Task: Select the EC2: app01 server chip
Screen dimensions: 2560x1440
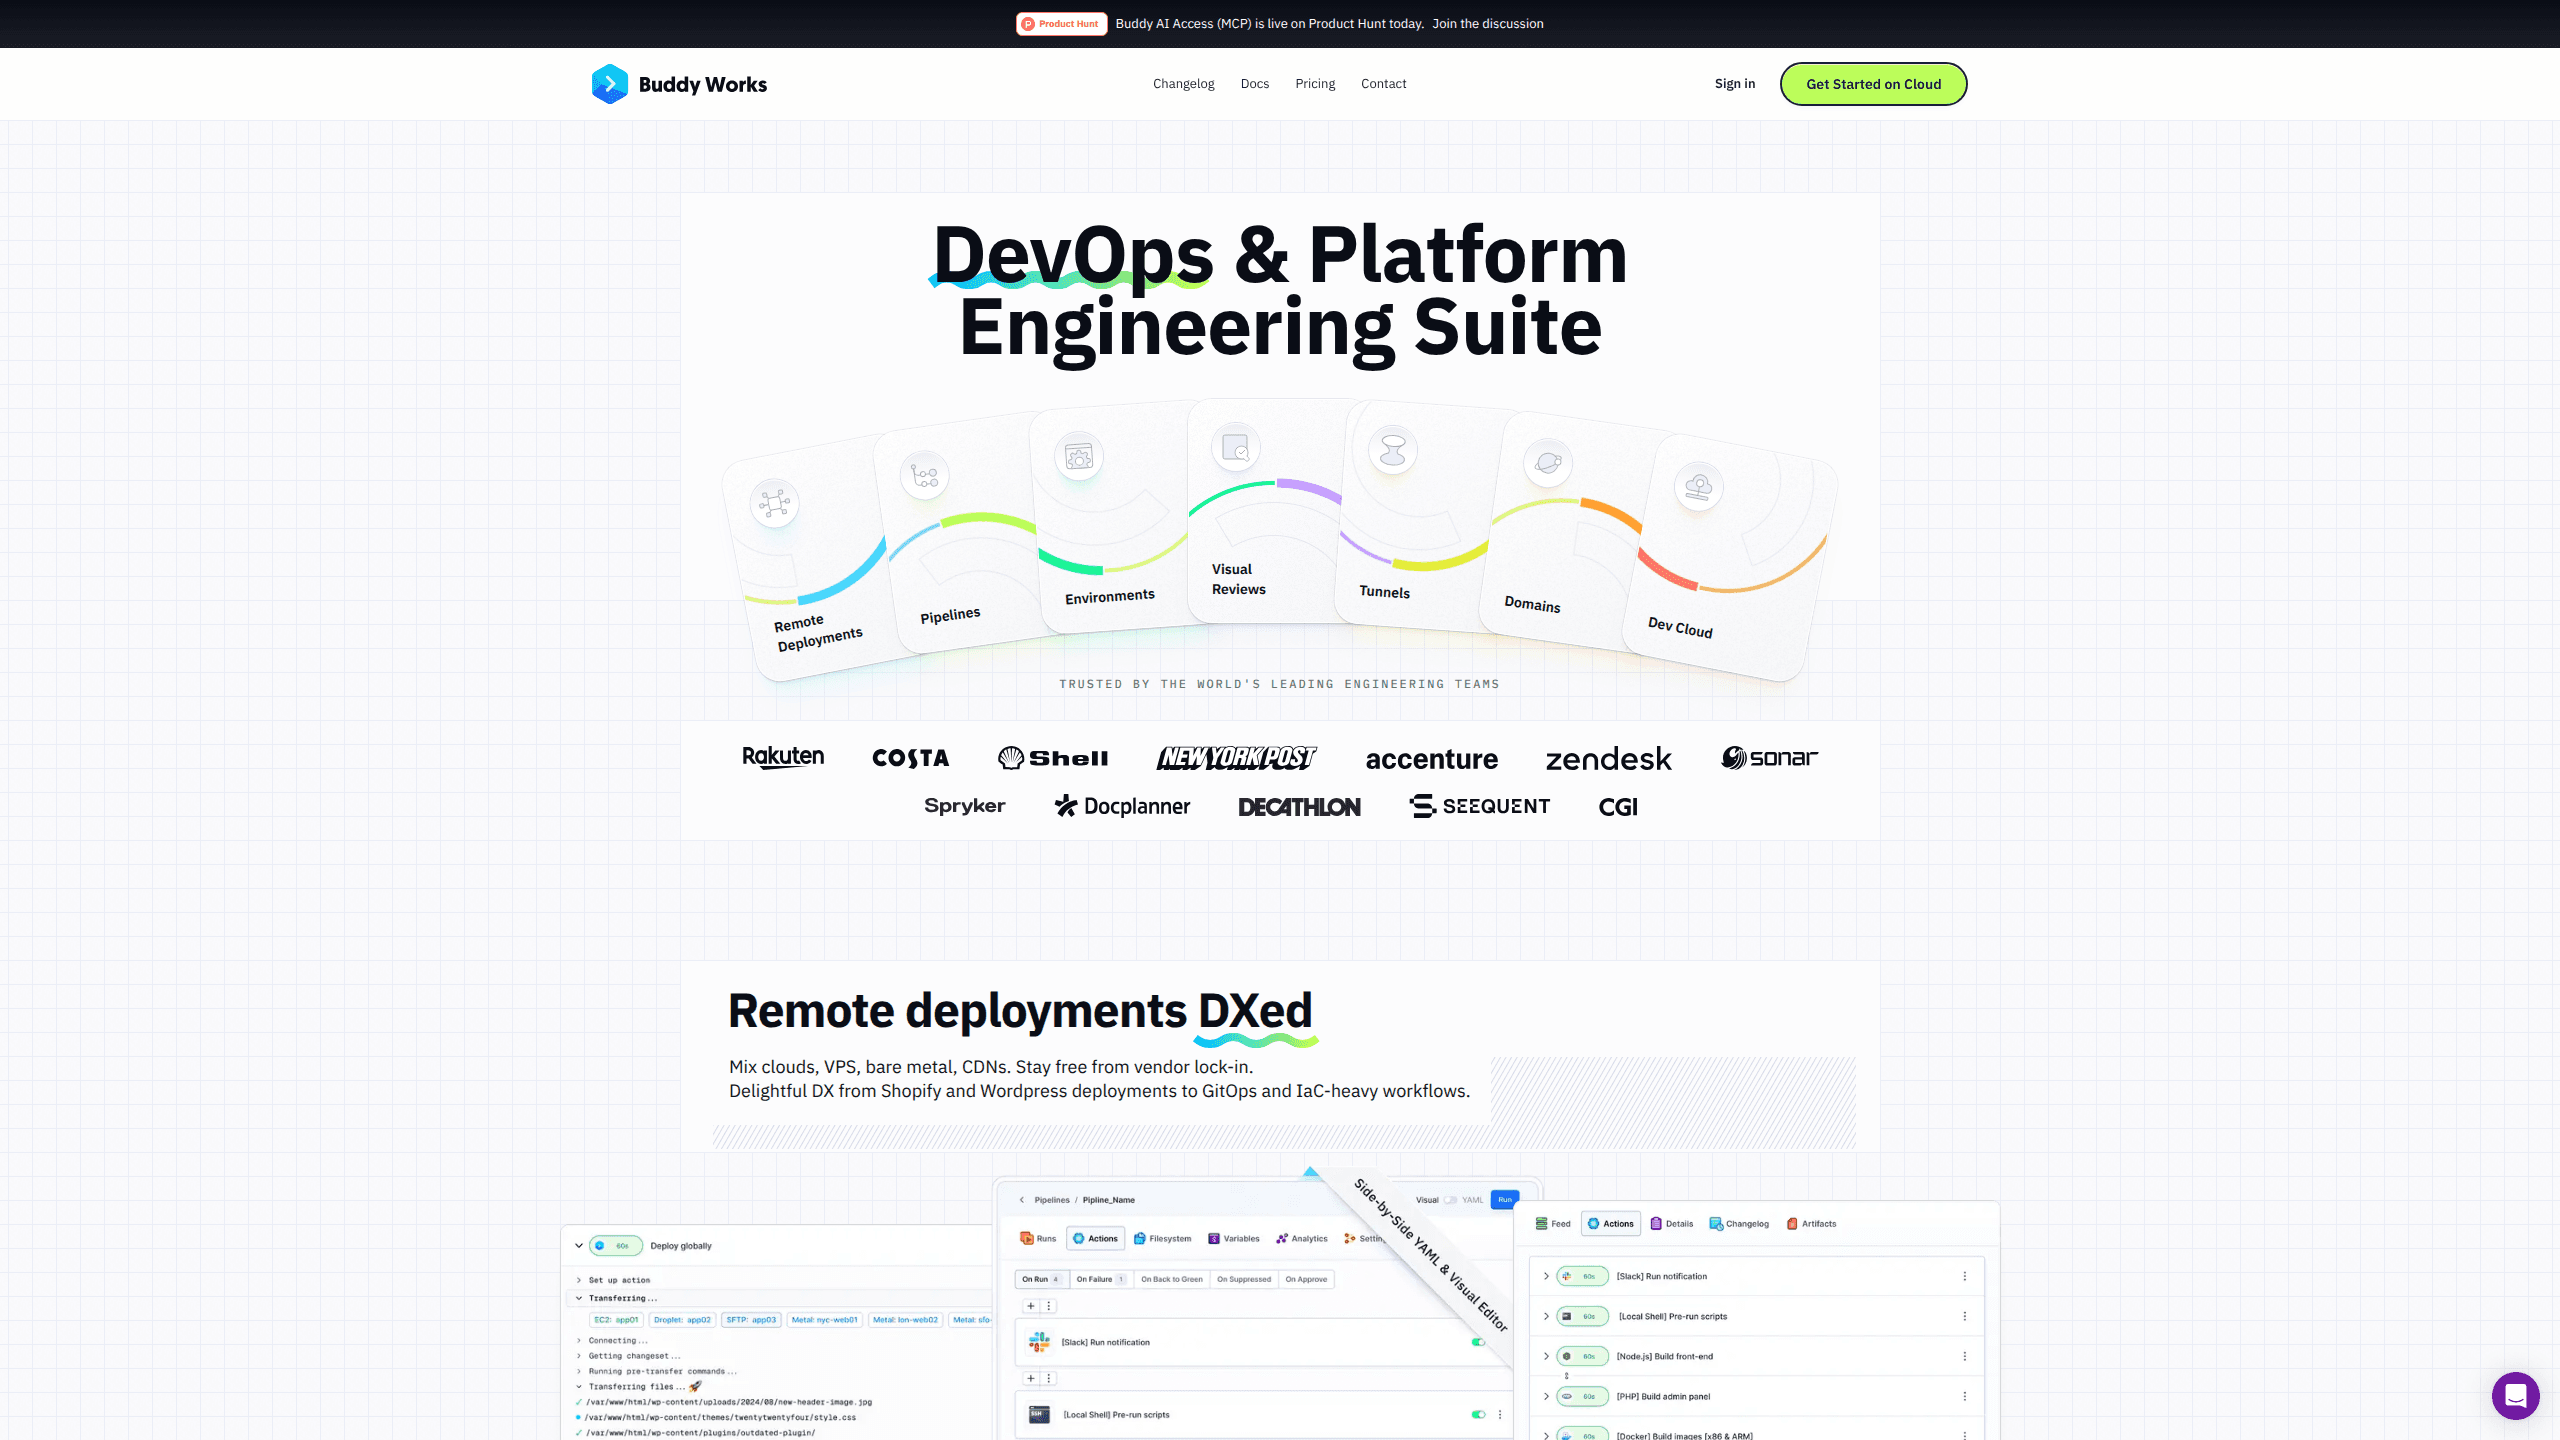Action: 616,1320
